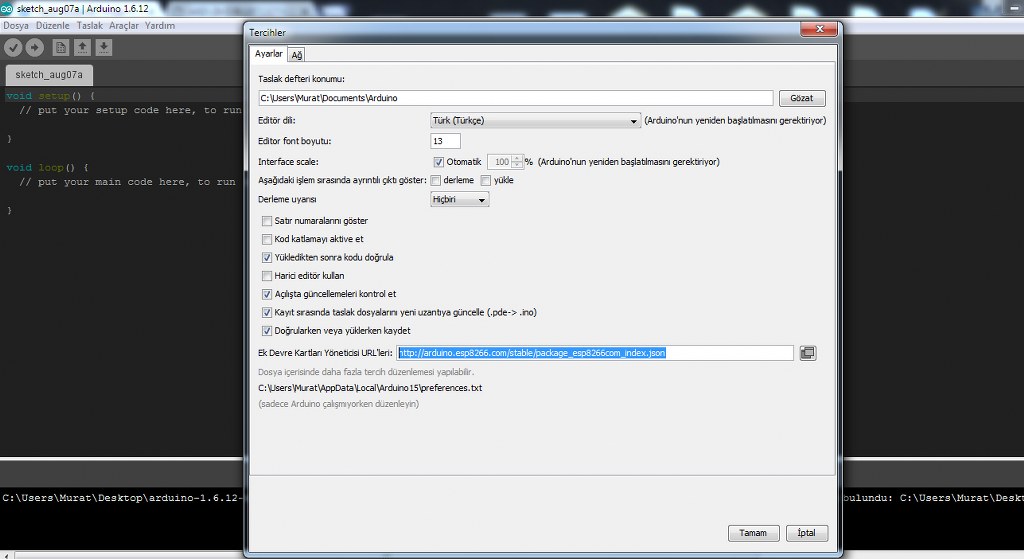1024x559 pixels.
Task: Switch to the Ağ tab
Action: 296,55
